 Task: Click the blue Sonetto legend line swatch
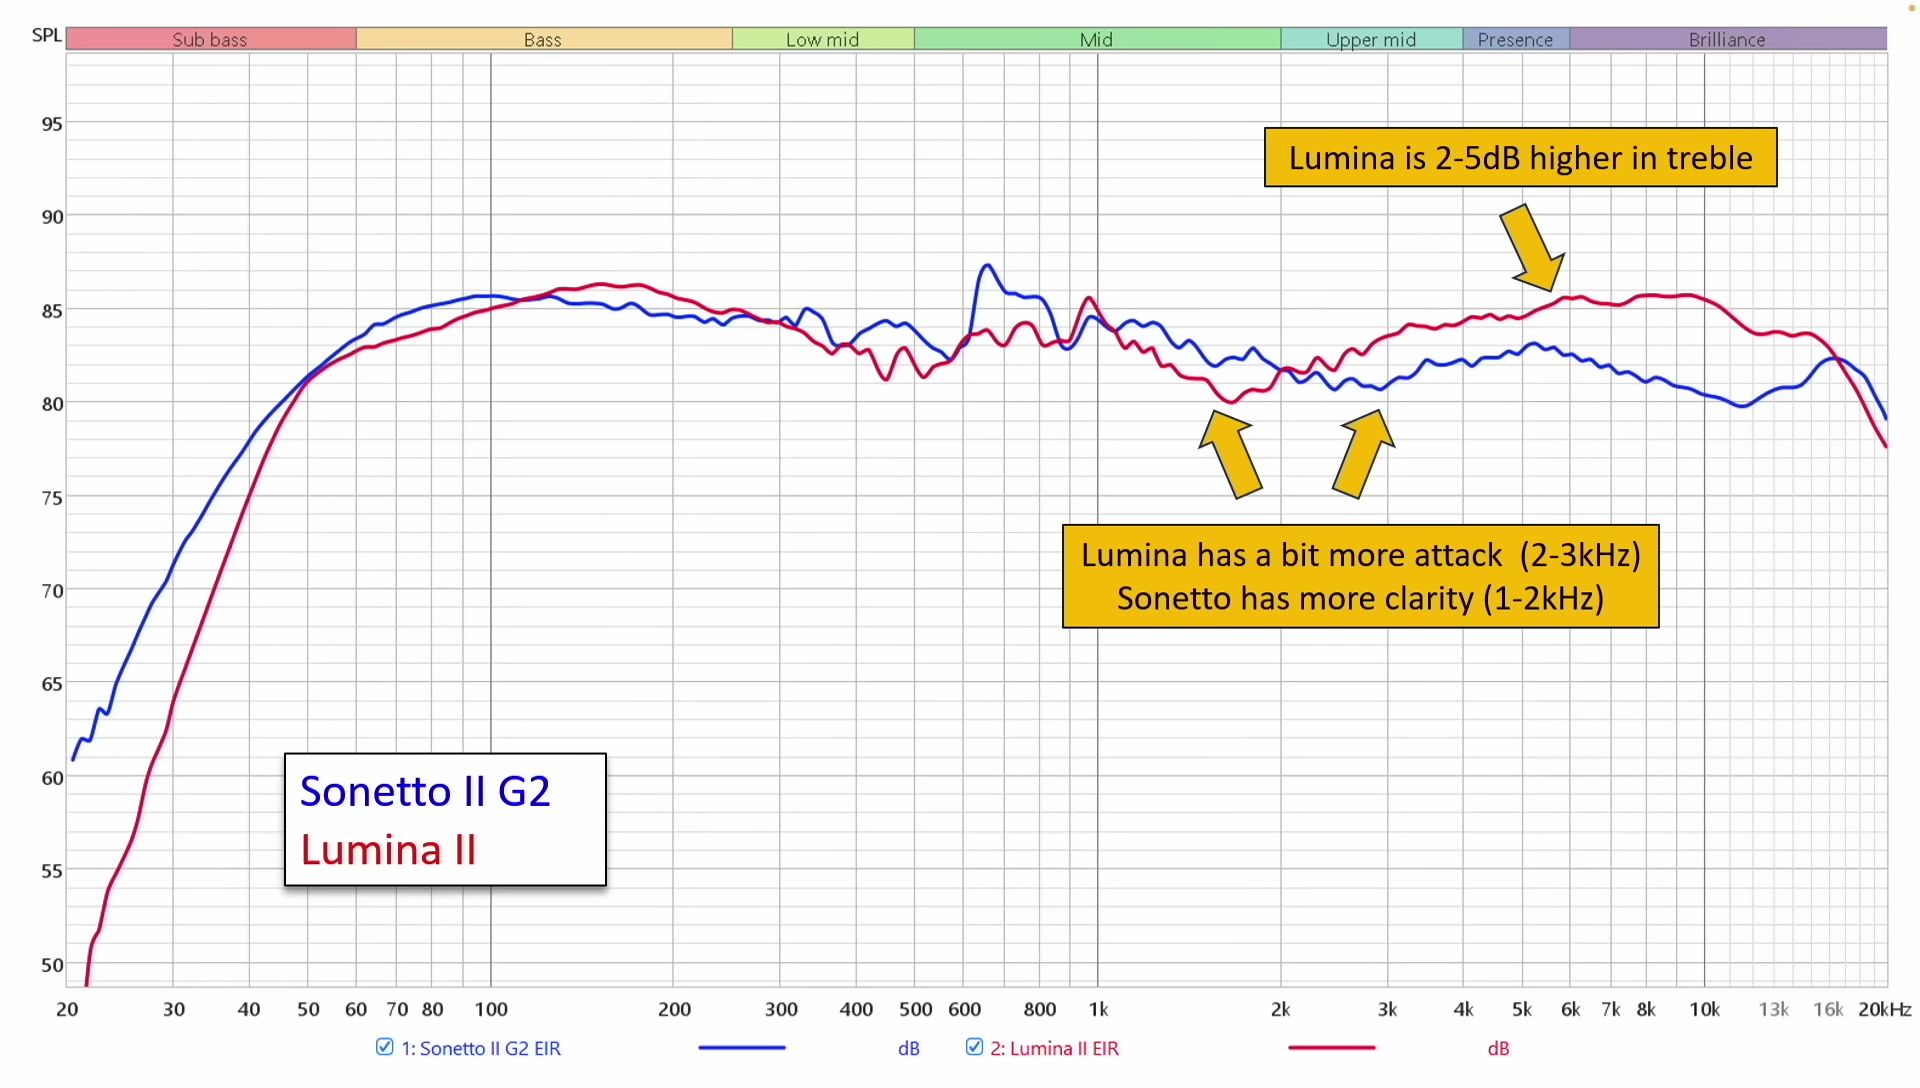[742, 1048]
